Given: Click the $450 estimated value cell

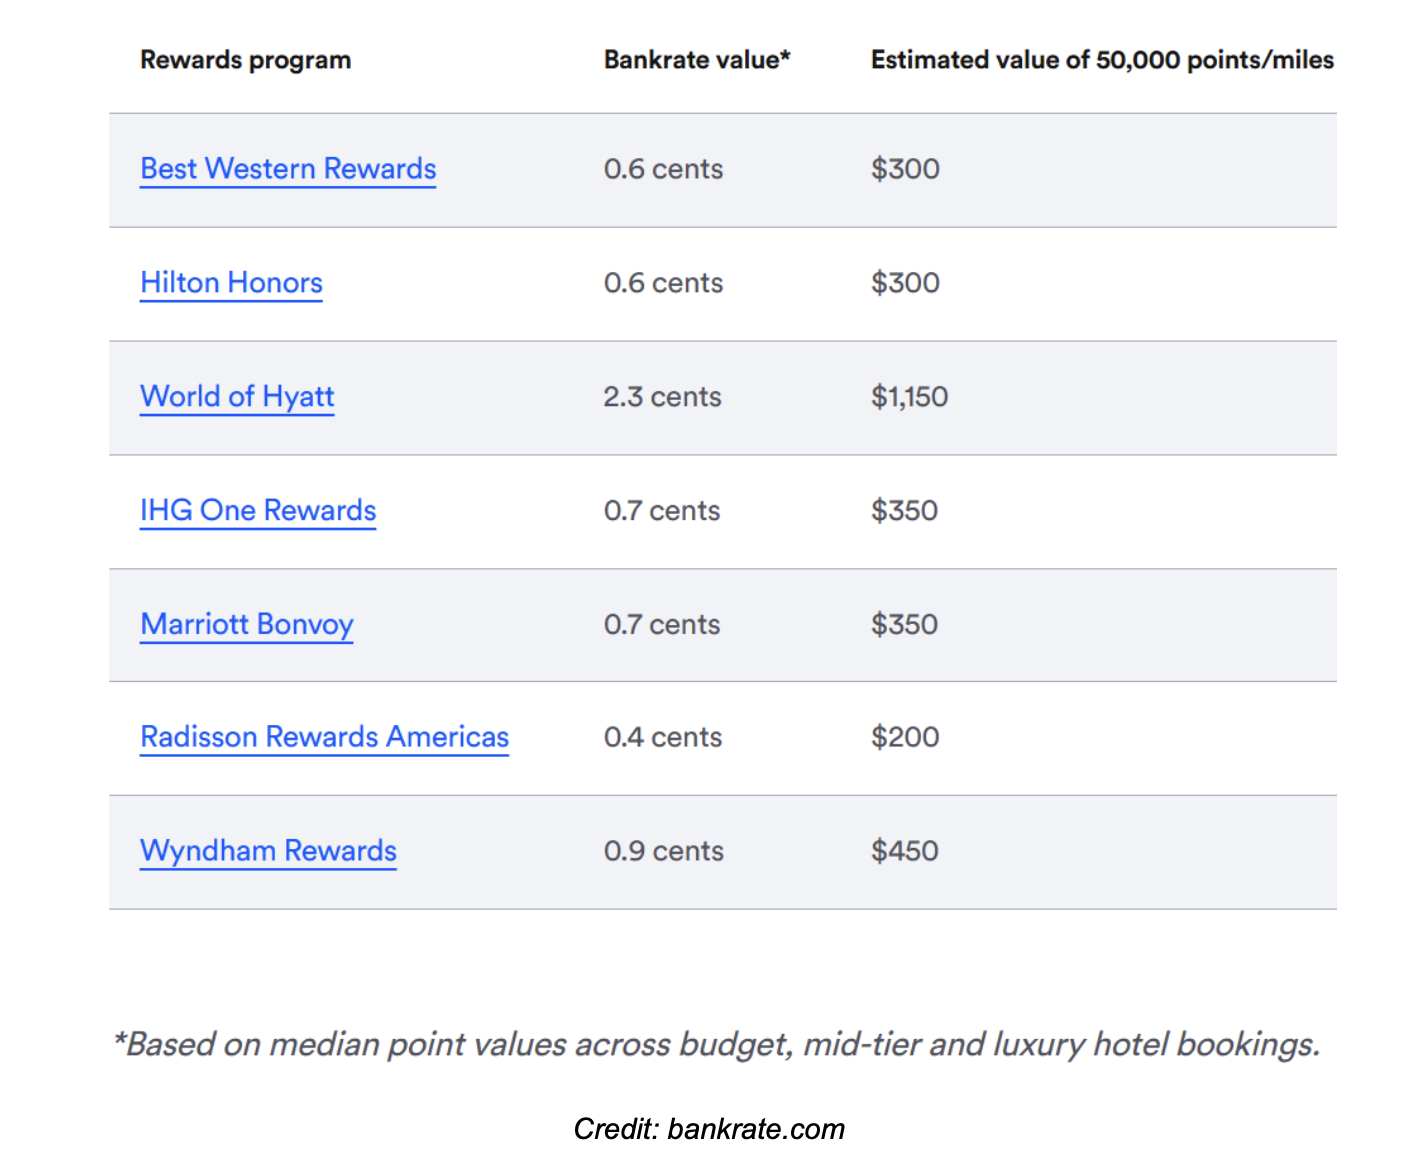Looking at the screenshot, I should (905, 851).
